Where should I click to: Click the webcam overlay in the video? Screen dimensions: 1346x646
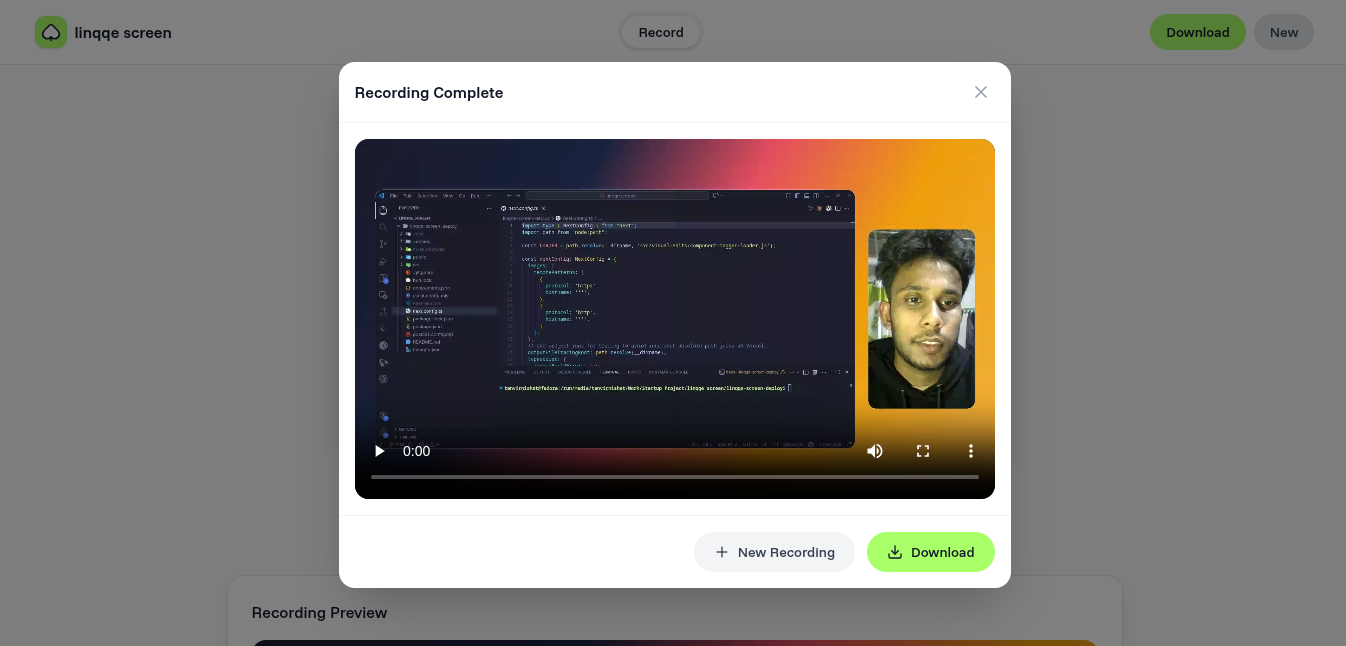pyautogui.click(x=921, y=318)
